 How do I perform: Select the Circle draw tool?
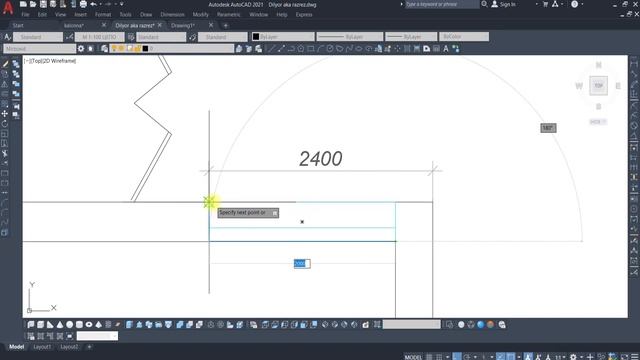click(x=330, y=49)
